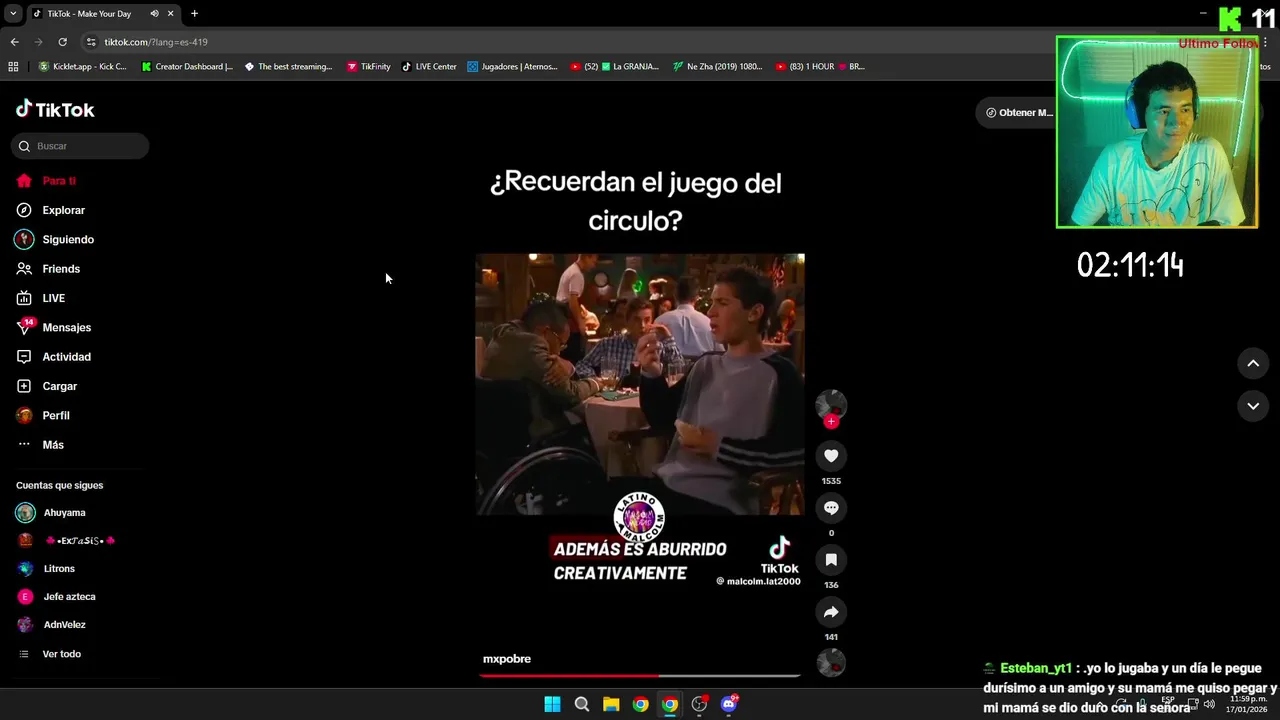Viewport: 1280px width, 720px height.
Task: Open the TikFinity bookmark
Action: point(368,67)
